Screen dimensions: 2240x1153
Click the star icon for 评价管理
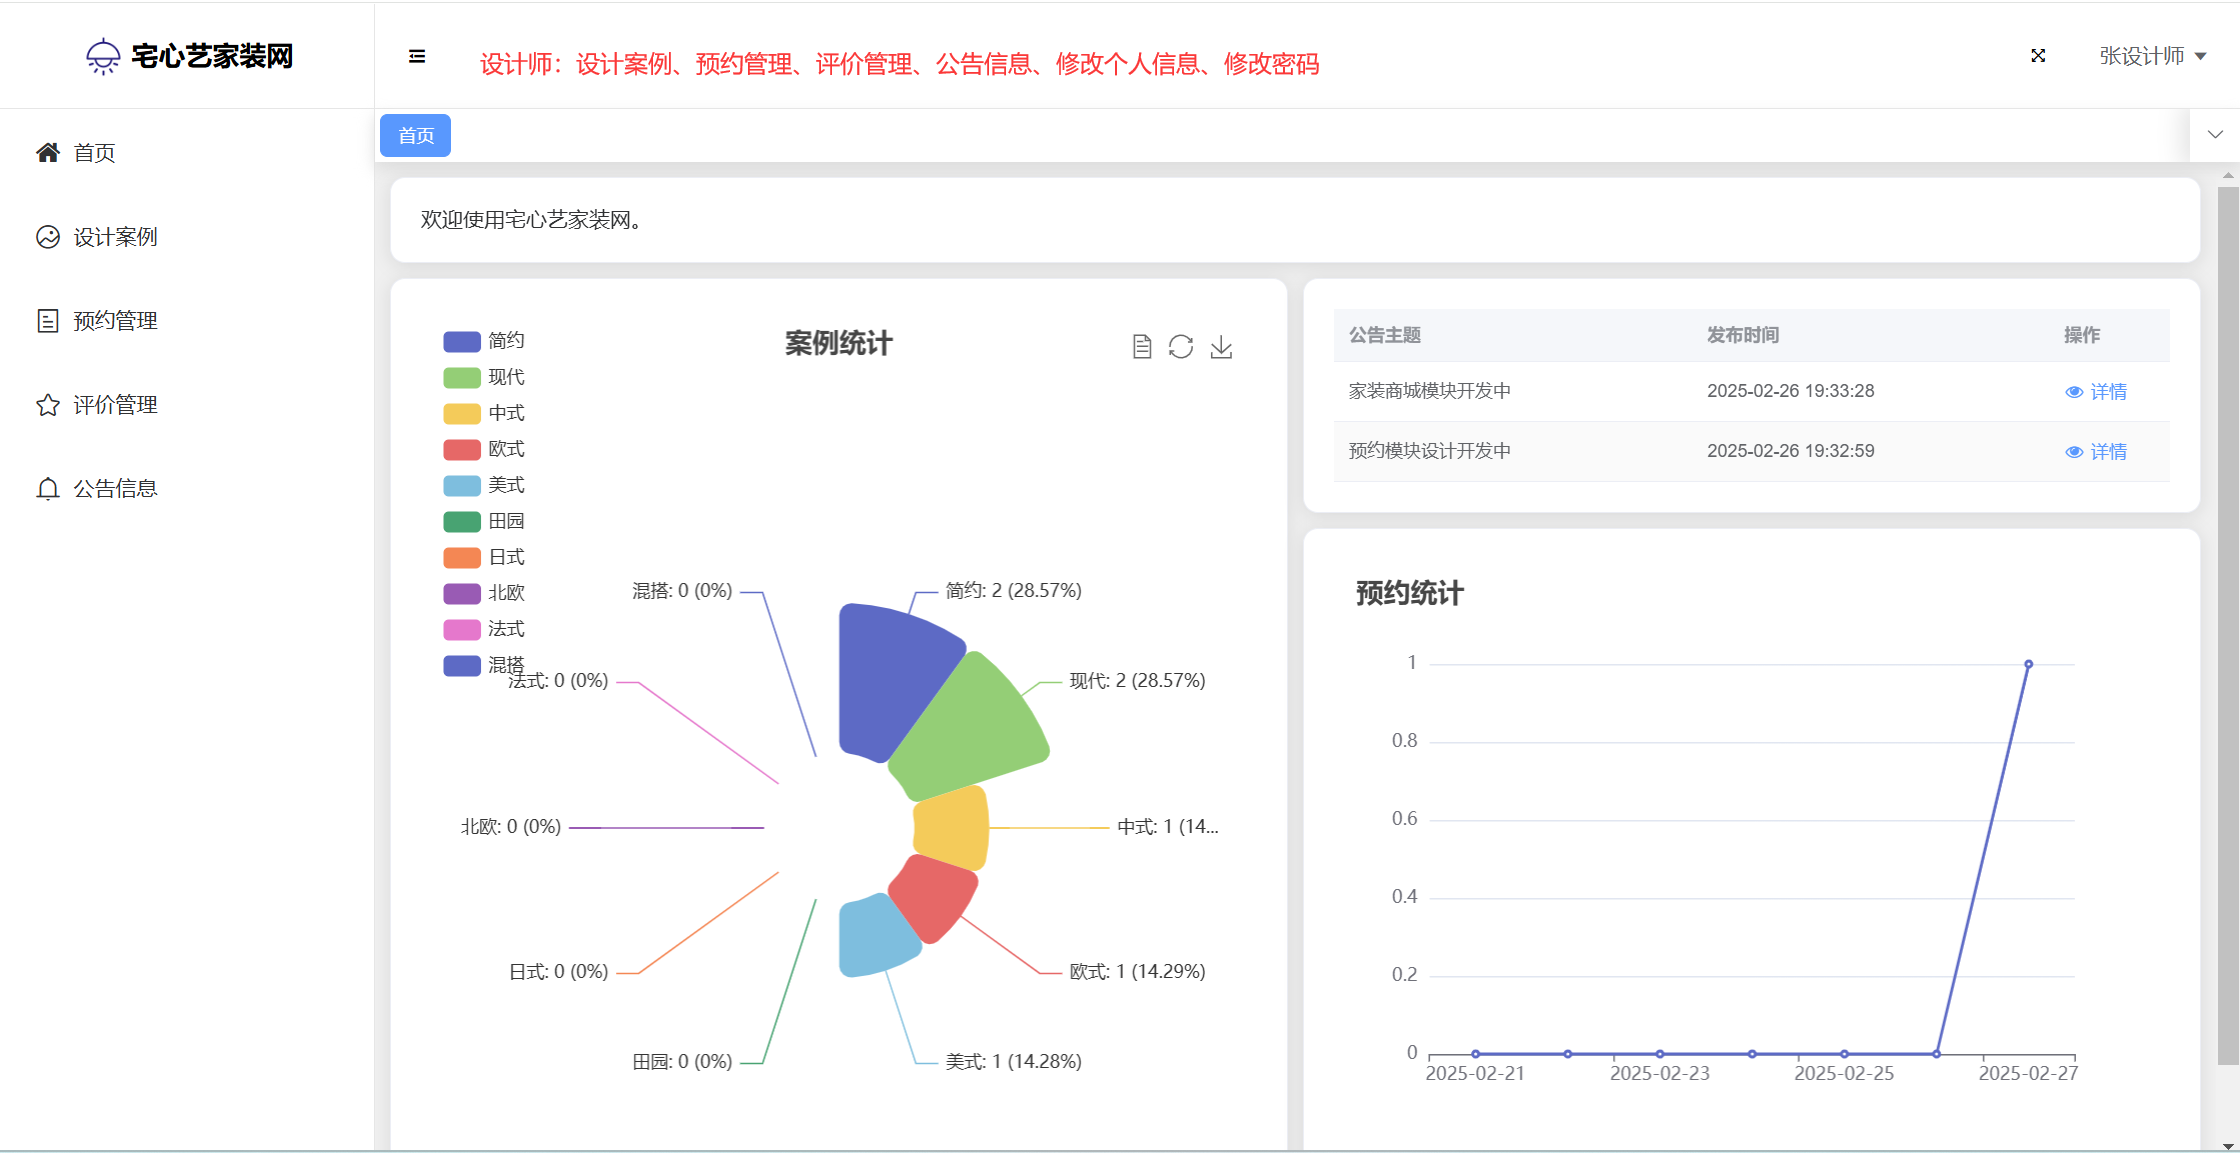[x=48, y=405]
